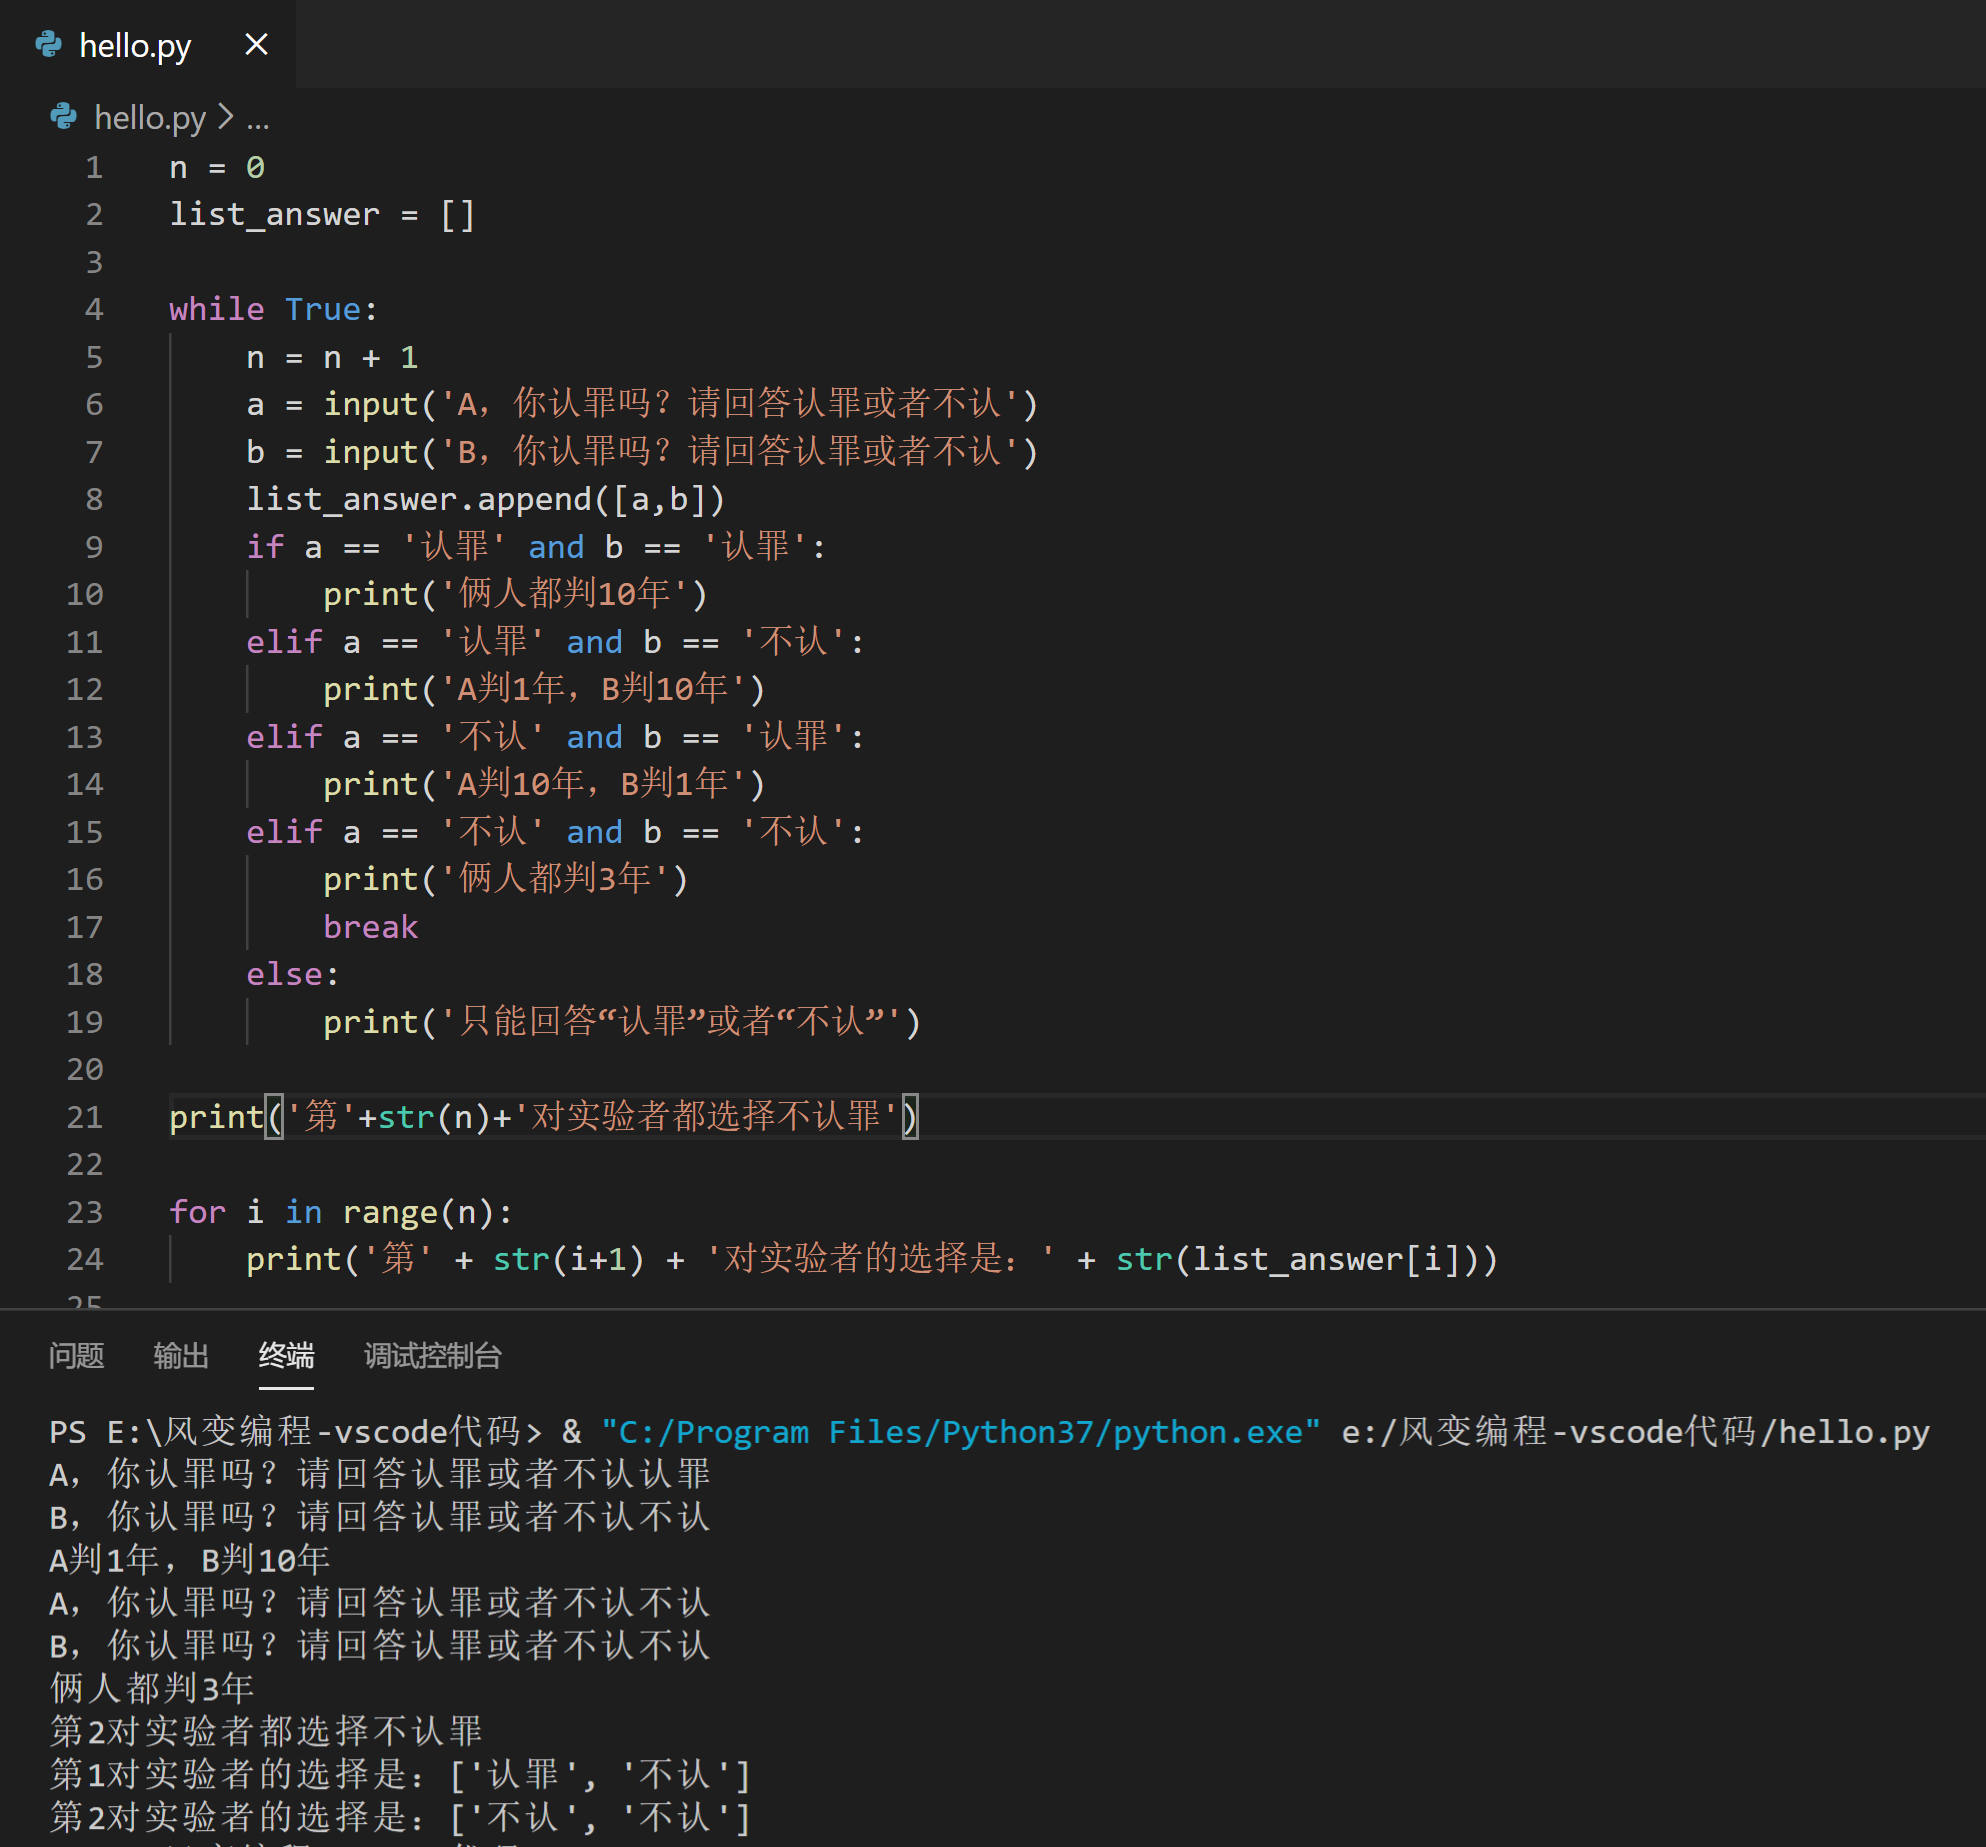This screenshot has height=1847, width=1986.
Task: Place cursor inside the print statement on line 21
Action: [600, 1117]
